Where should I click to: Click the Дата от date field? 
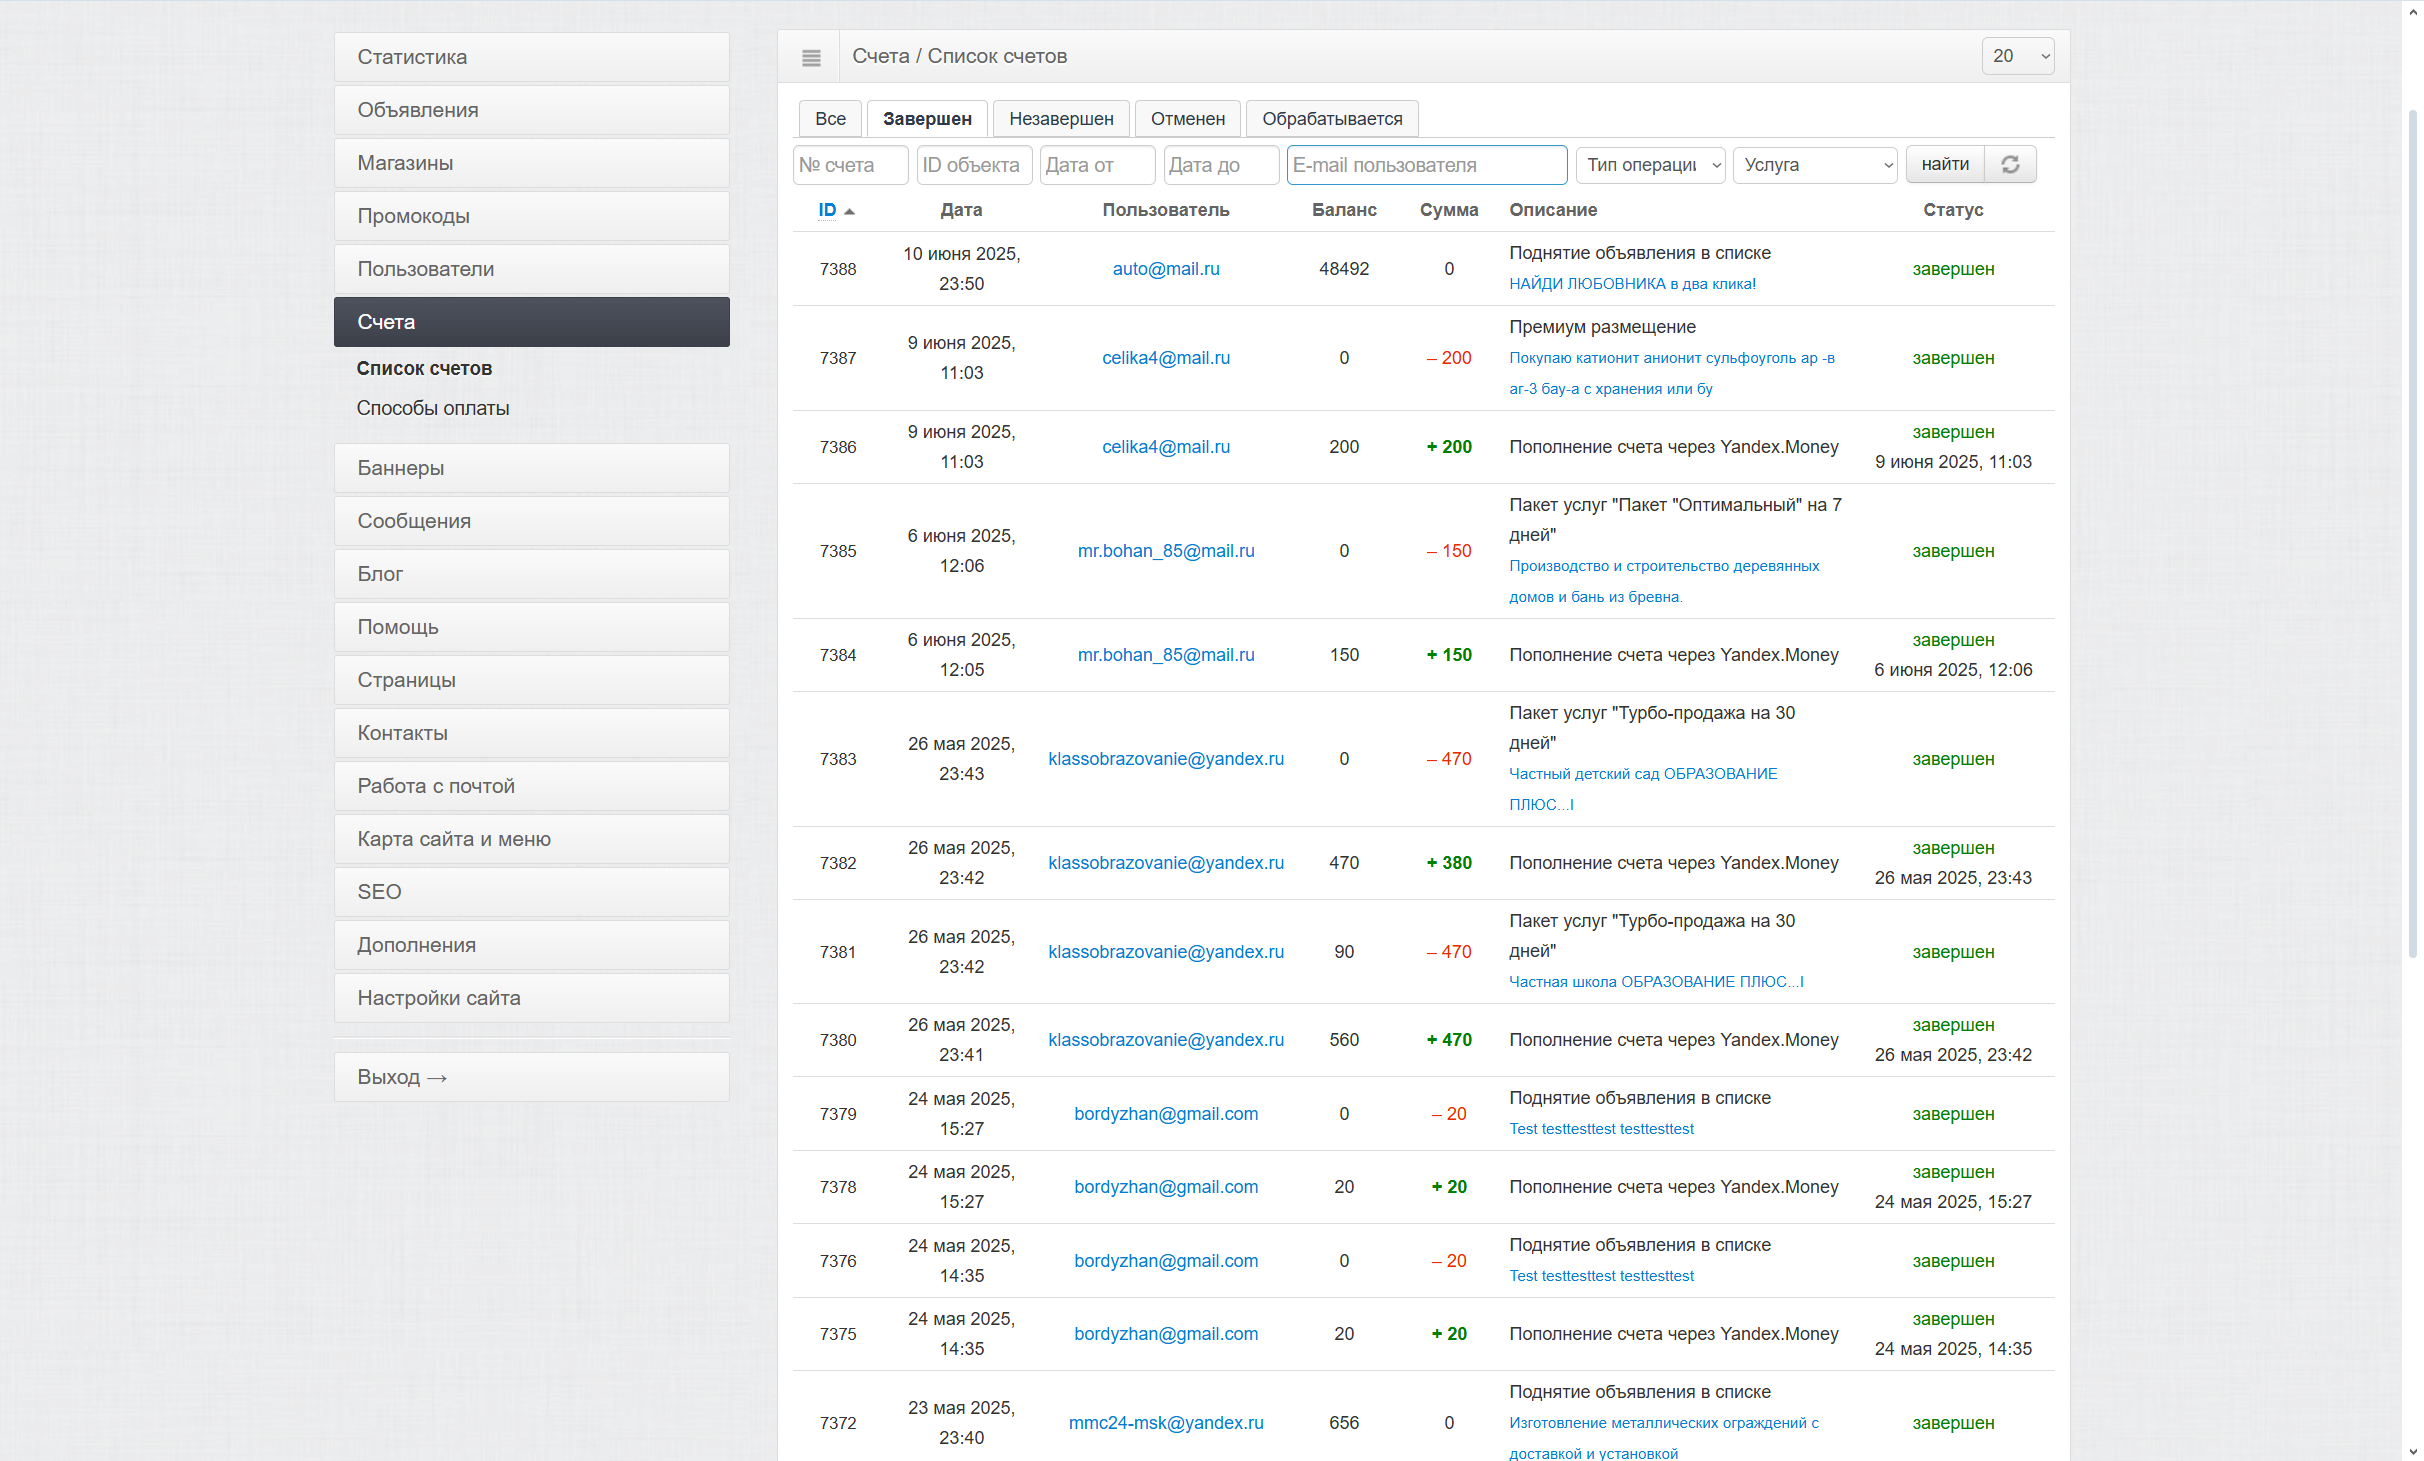[x=1097, y=165]
